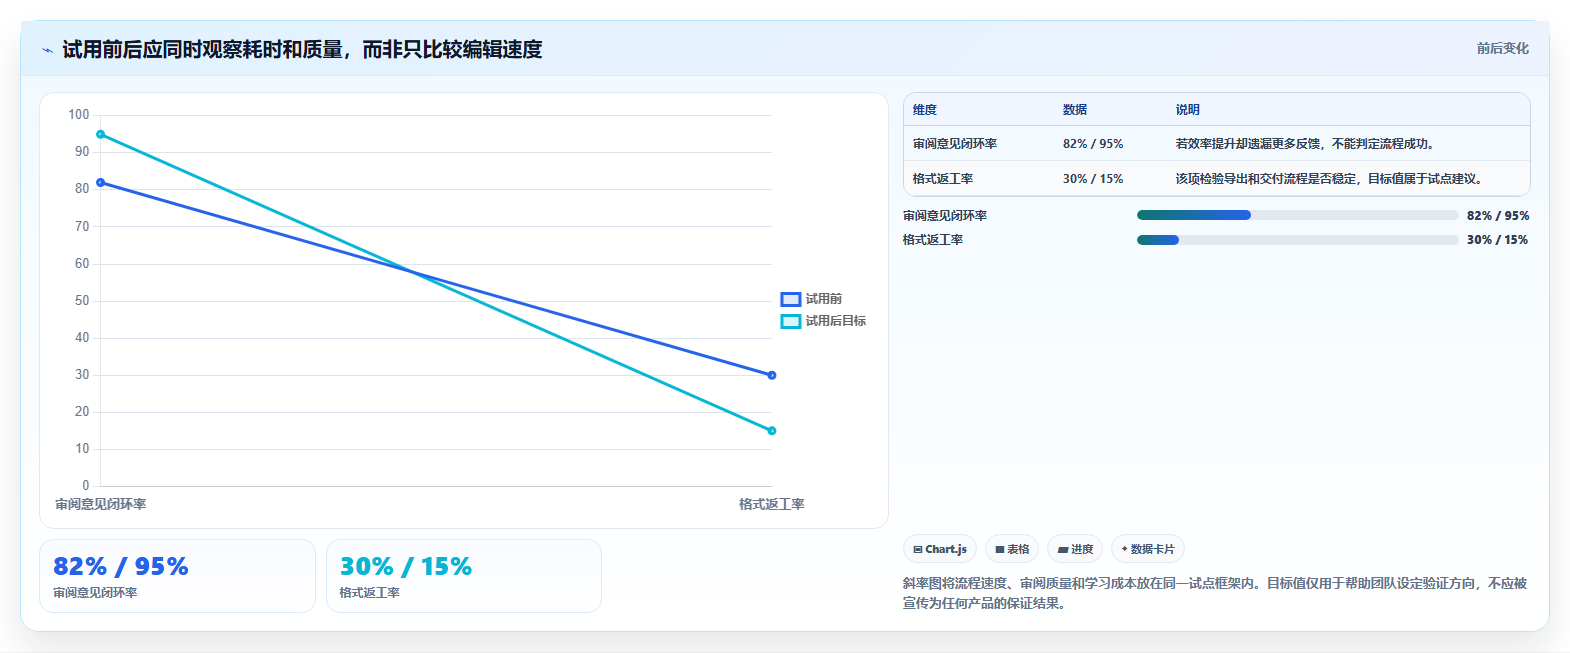Click the 进度 tag chip
Viewport: 1570px width, 653px height.
pos(1075,549)
